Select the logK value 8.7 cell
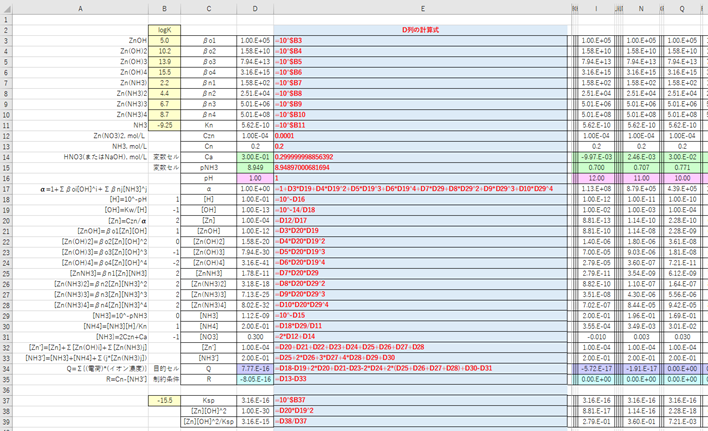Viewport: 708px width, 431px height. coord(164,115)
